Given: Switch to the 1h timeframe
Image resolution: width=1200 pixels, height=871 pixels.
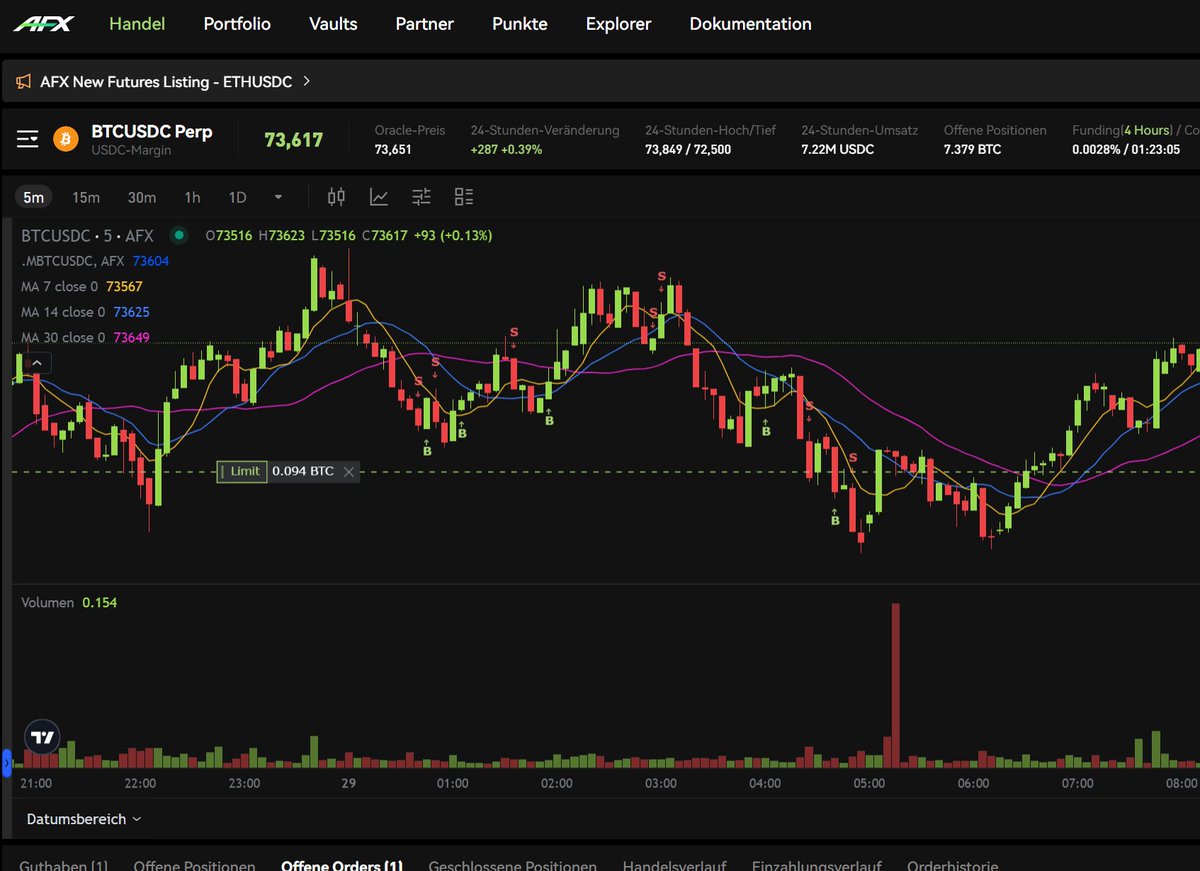Looking at the screenshot, I should tap(192, 197).
